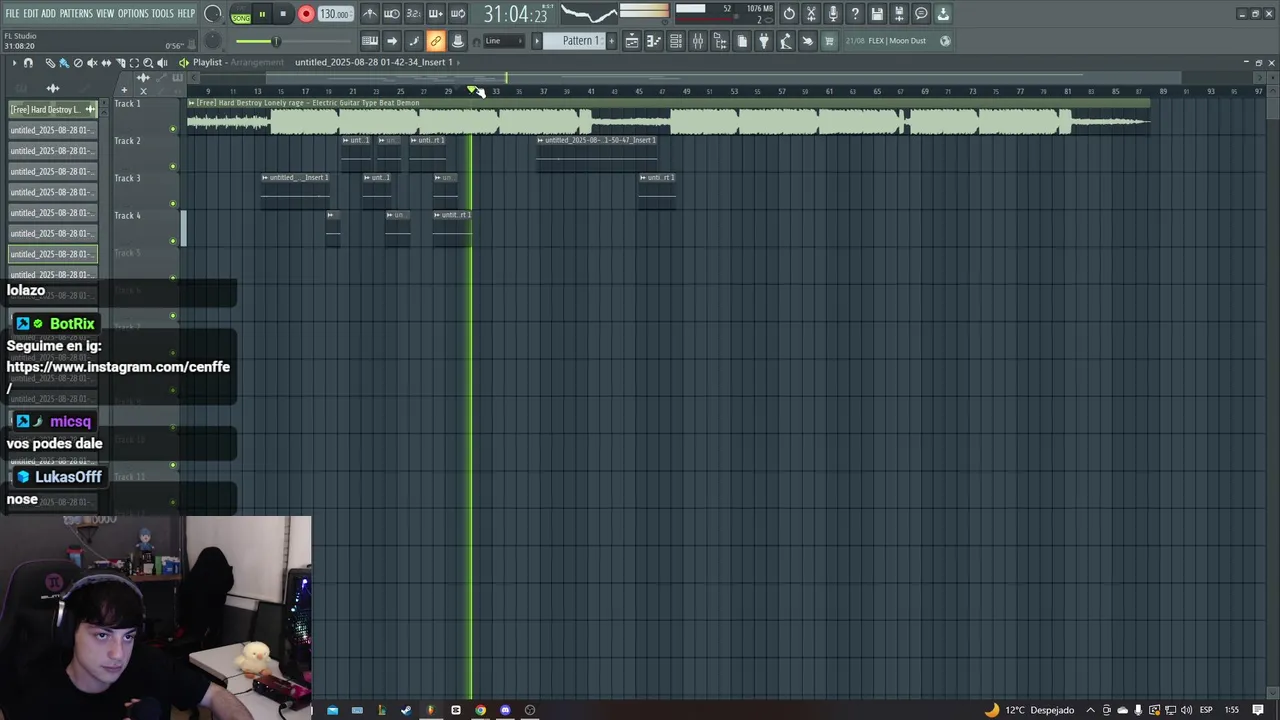Click the highlighted download content icon
The image size is (1280, 720).
click(943, 14)
